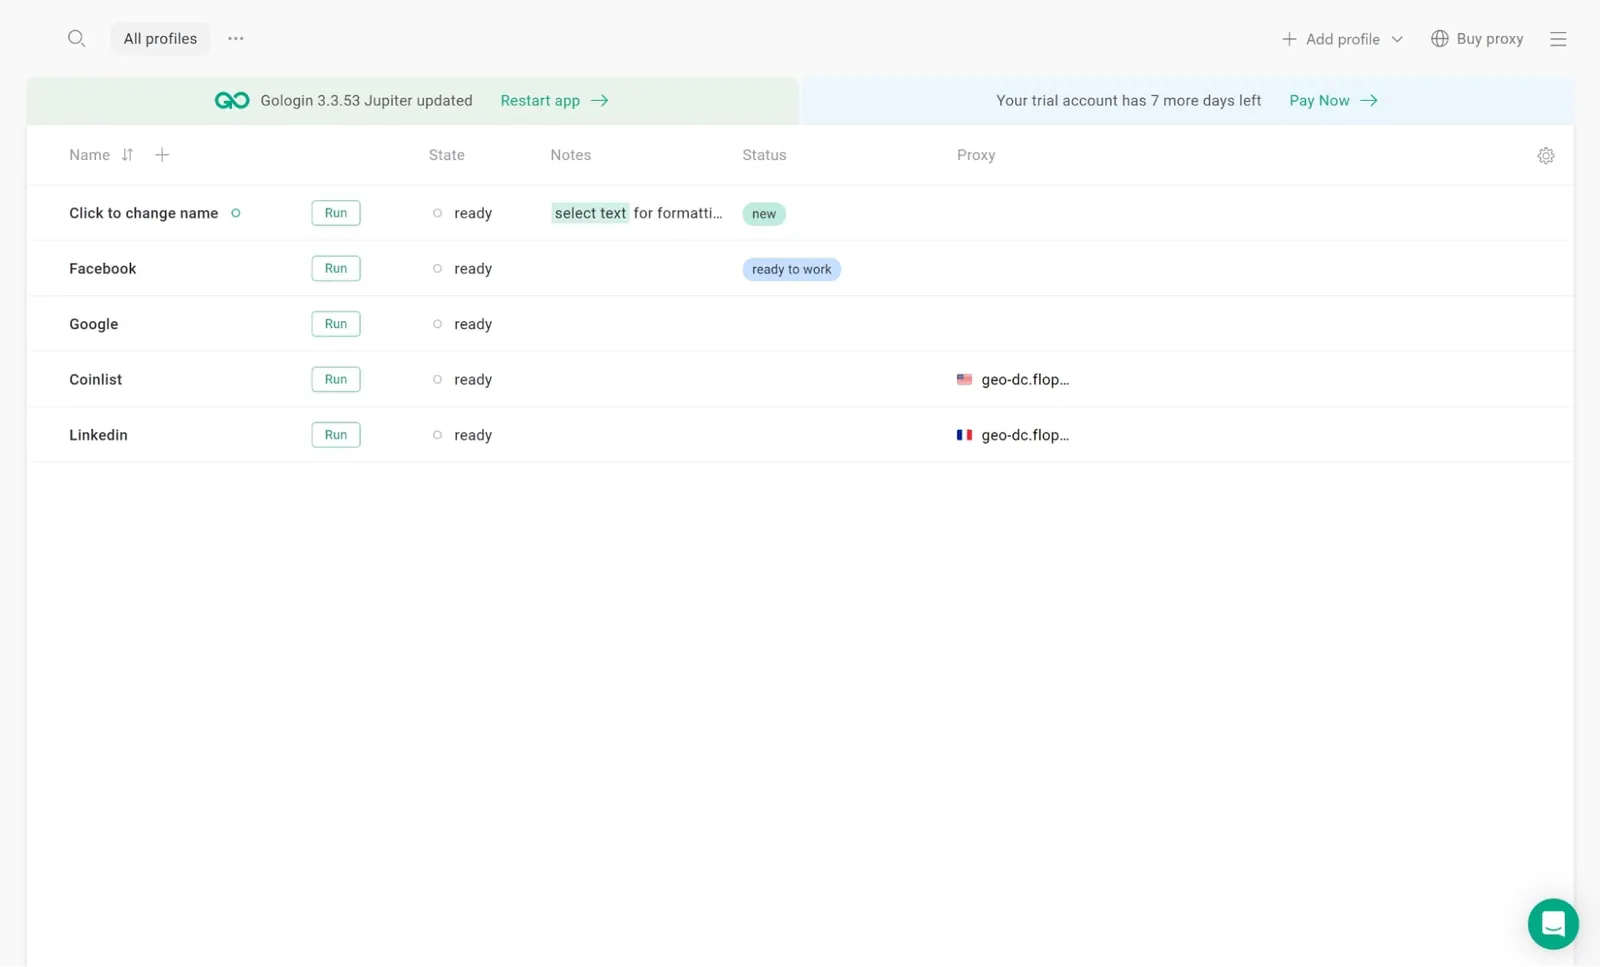Run the Coinlist profile
This screenshot has height=967, width=1600.
[x=336, y=379]
